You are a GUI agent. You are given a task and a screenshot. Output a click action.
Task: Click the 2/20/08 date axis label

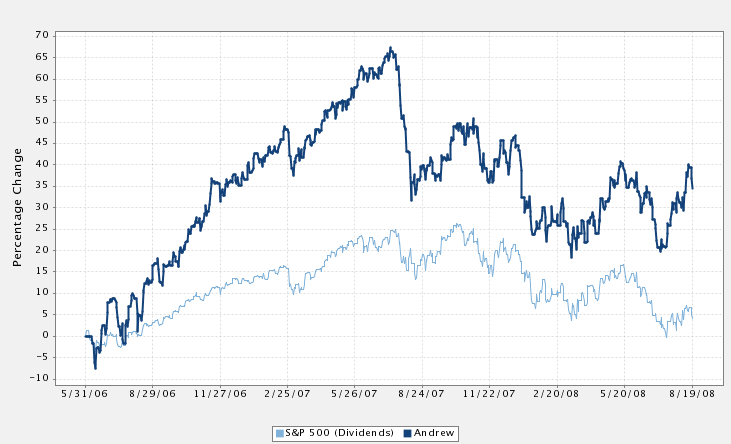coord(556,394)
